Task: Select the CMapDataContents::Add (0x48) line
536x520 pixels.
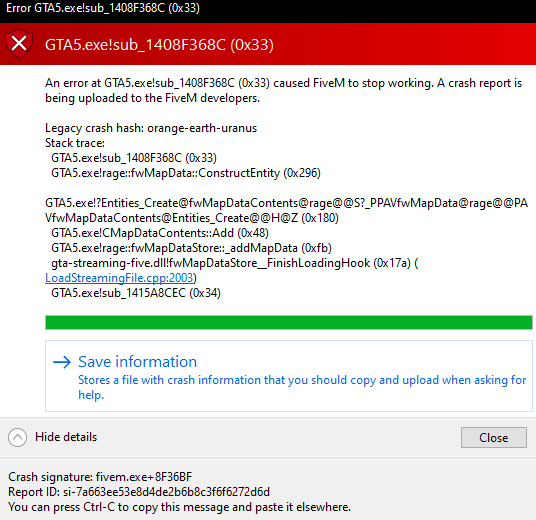Action: 160,233
